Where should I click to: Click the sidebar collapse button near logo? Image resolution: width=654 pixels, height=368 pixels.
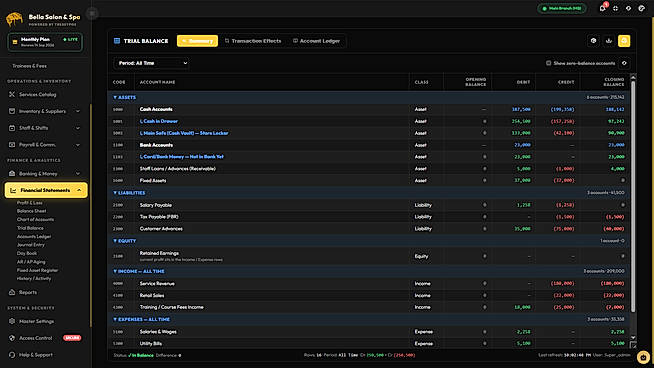coord(92,13)
